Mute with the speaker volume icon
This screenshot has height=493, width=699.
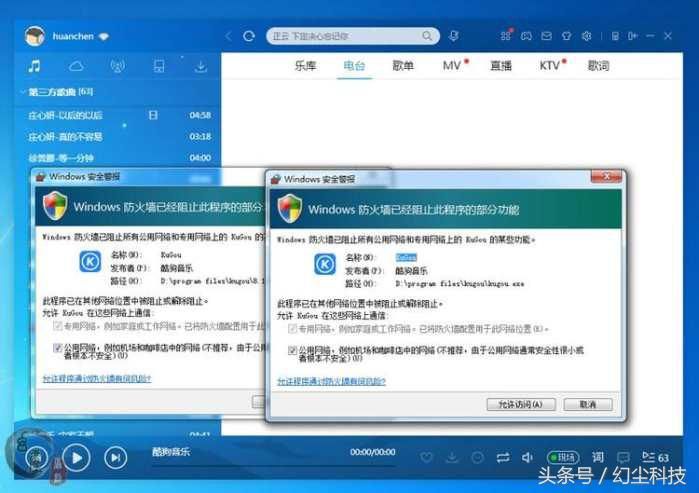tap(527, 457)
